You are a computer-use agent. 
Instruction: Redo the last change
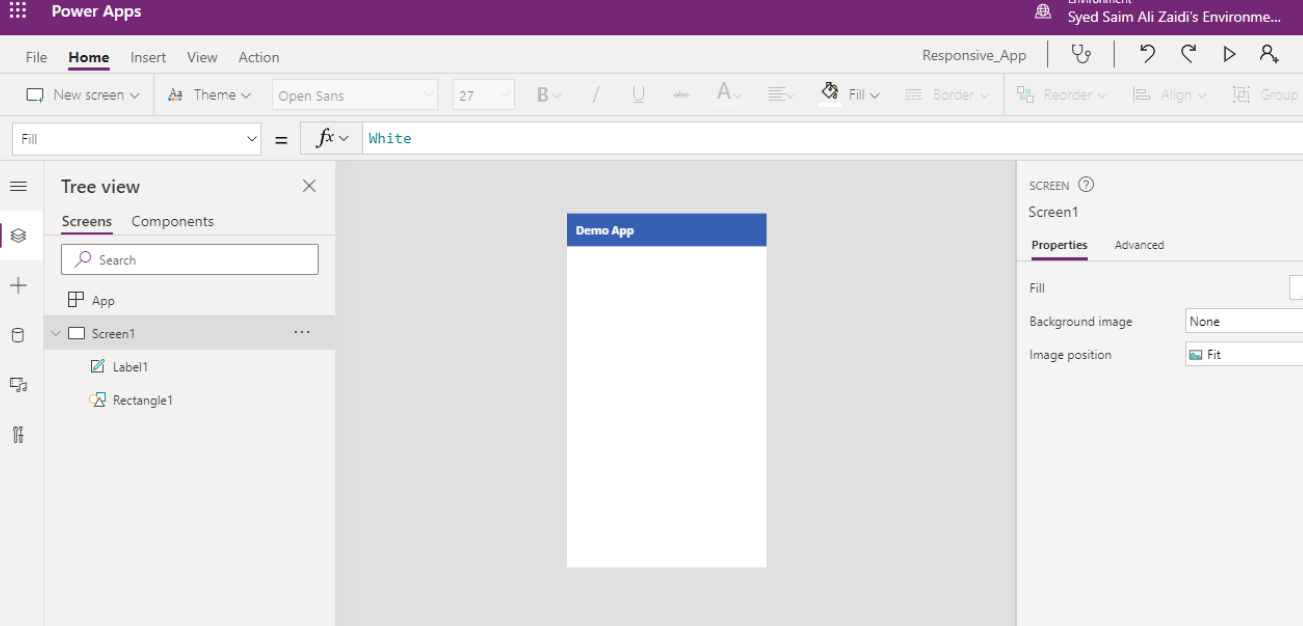coord(1188,53)
